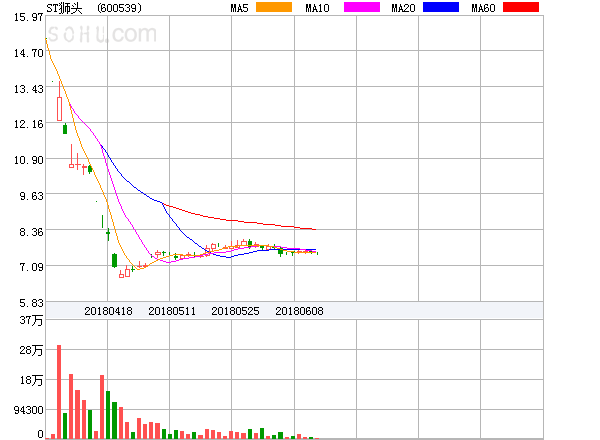Click the MA60 legend label
This screenshot has height=440, width=600.
point(483,8)
